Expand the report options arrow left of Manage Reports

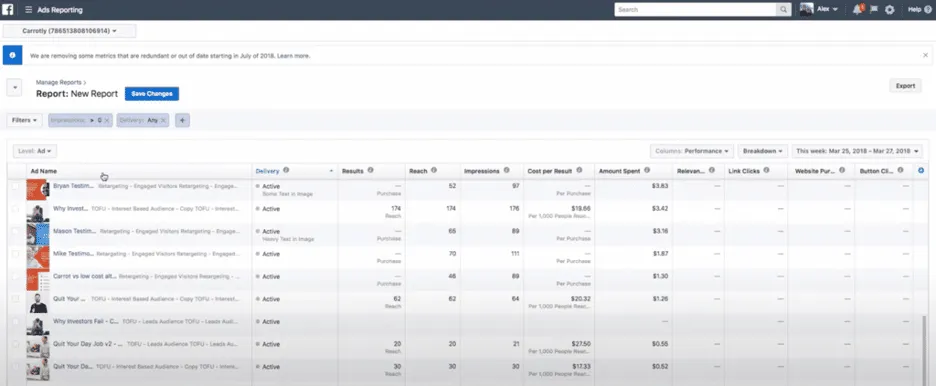pos(14,88)
